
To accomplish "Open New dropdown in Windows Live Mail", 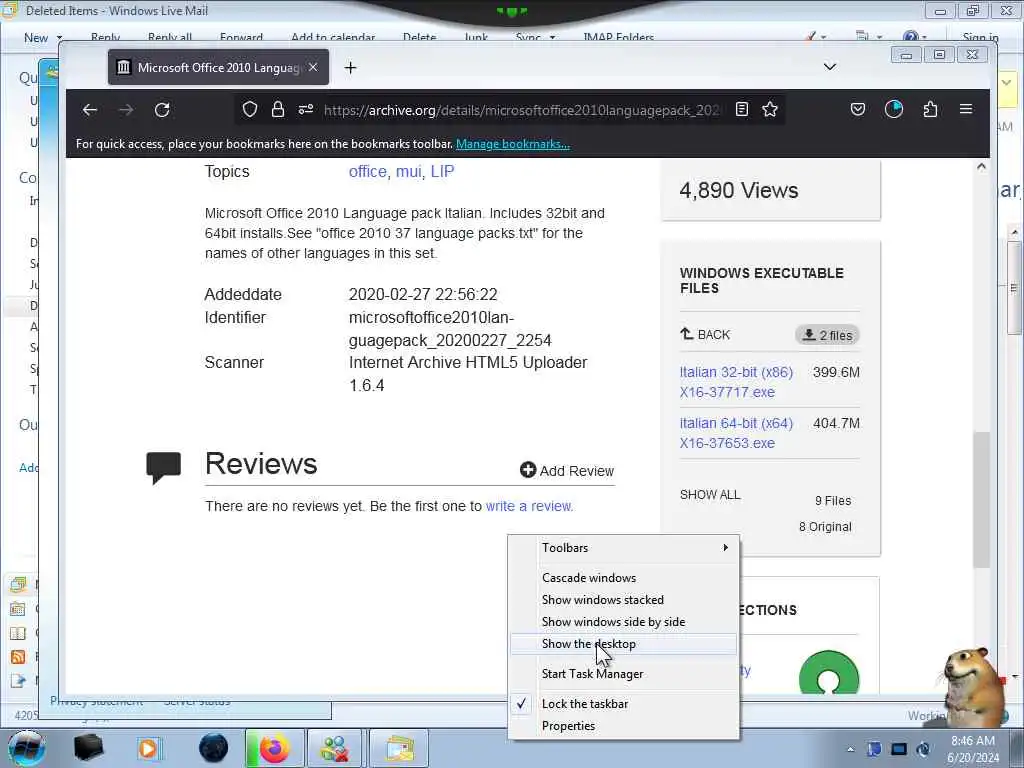I will (x=43, y=37).
